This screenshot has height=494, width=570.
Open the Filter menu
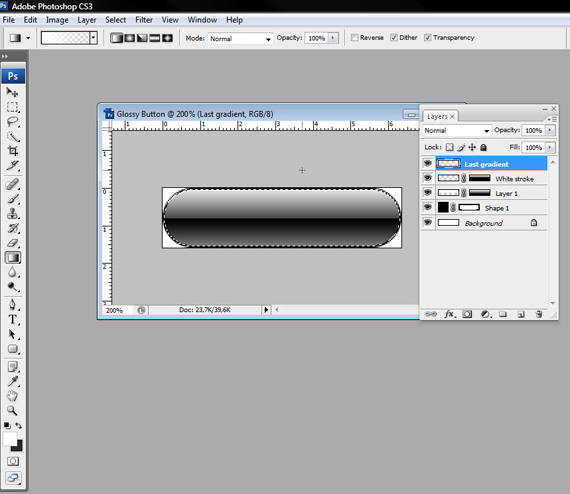point(144,20)
